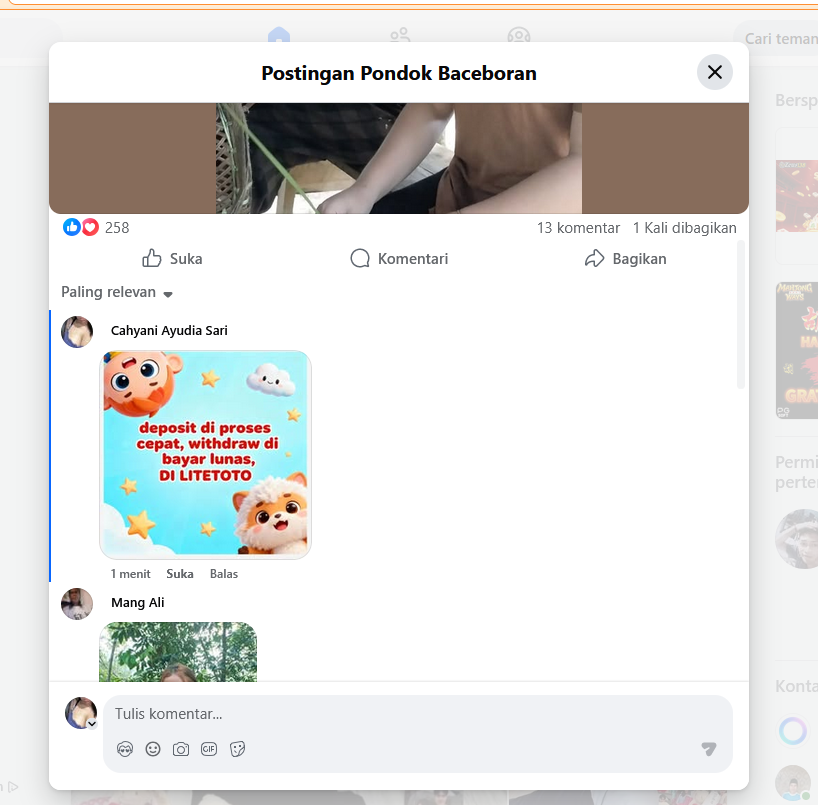Click the Tulis komentar input field
This screenshot has height=805, width=818.
[417, 714]
